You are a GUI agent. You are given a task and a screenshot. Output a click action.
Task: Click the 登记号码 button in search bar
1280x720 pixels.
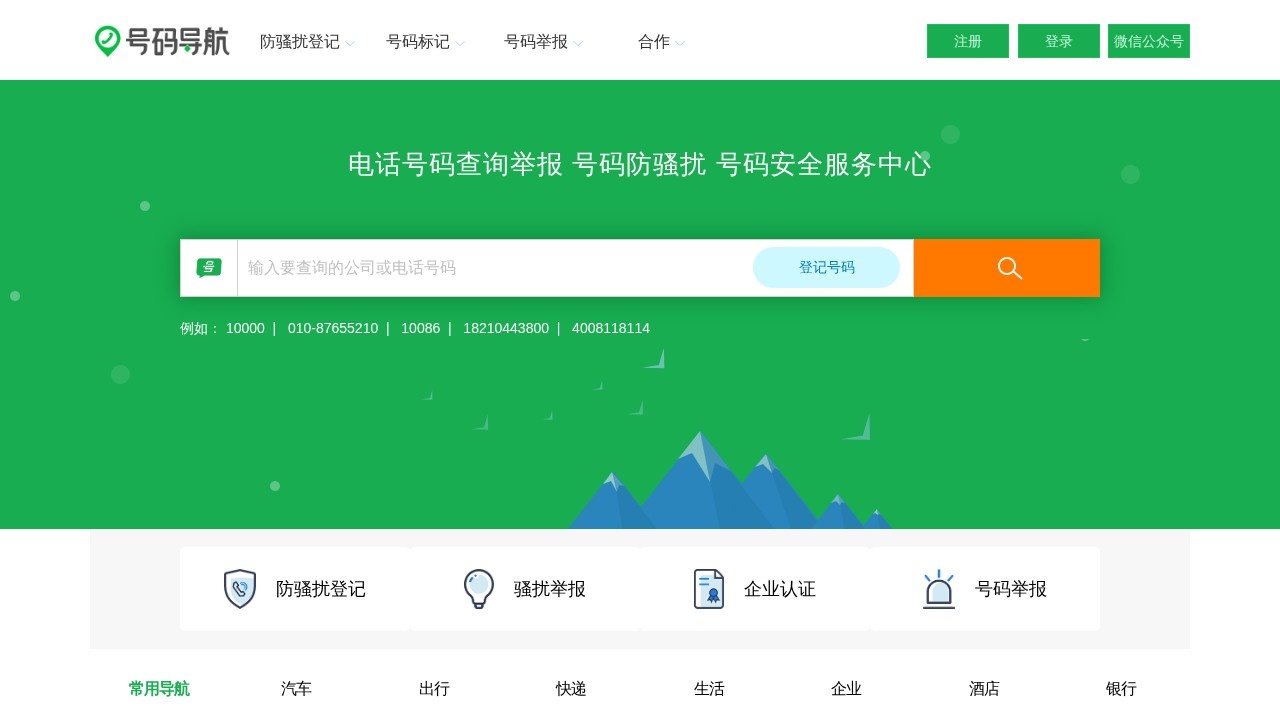(827, 267)
